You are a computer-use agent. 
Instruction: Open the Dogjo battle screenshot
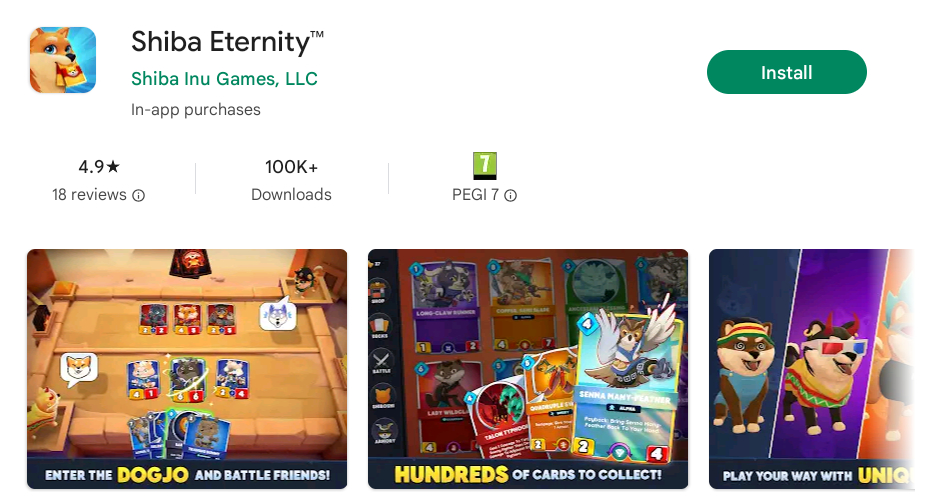(x=187, y=369)
